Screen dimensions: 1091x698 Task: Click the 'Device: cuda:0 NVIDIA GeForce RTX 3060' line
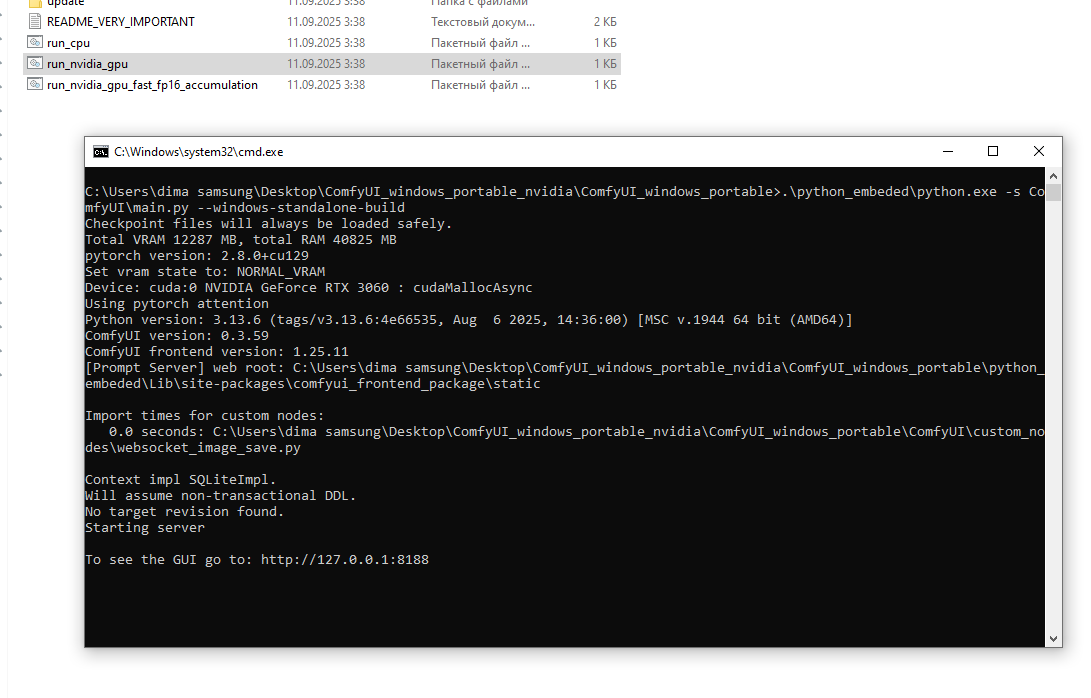point(308,287)
